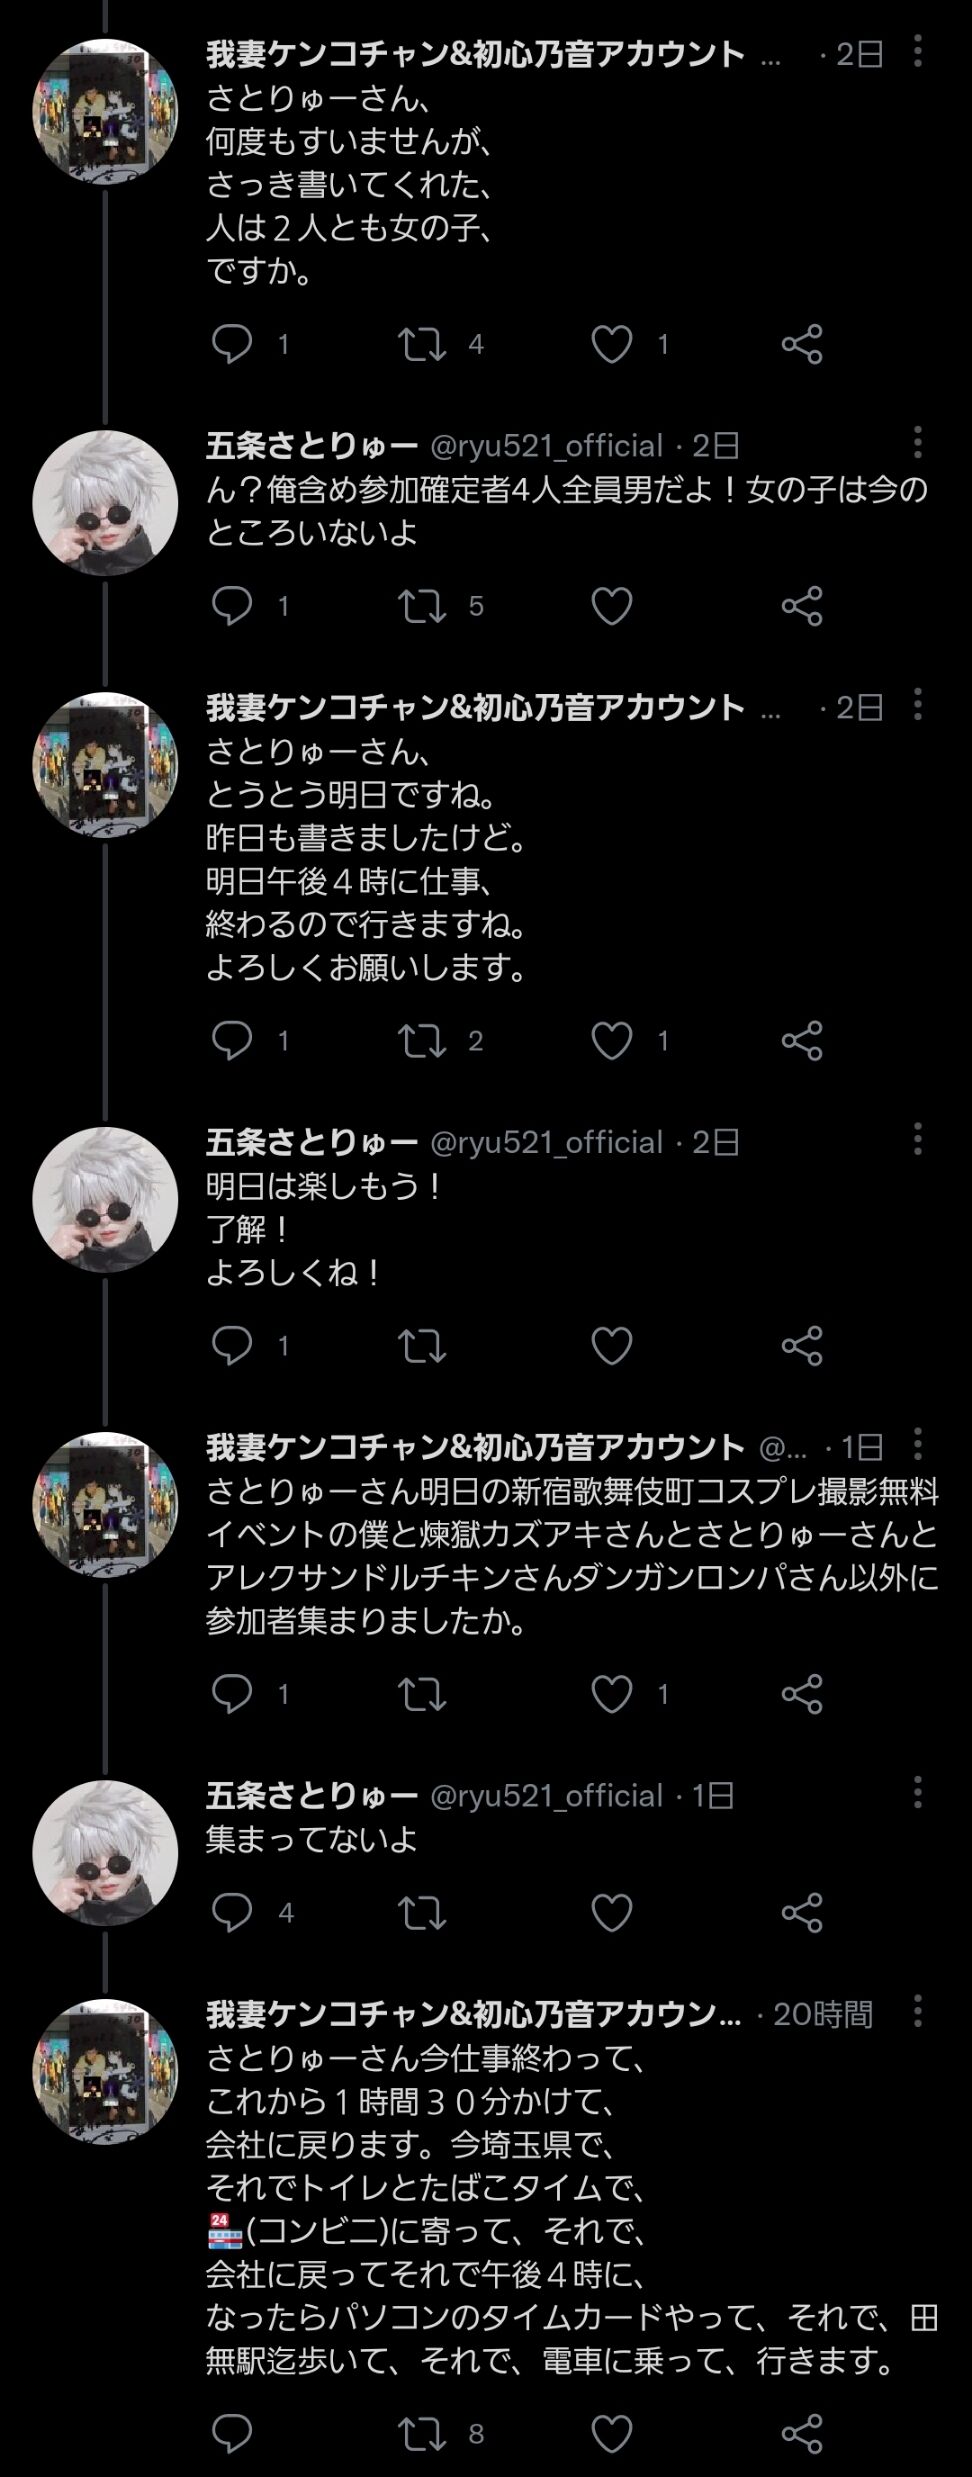Open 我妻ケンコチャン display name on the 1日 tweet
The height and width of the screenshot is (2477, 972).
476,1446
